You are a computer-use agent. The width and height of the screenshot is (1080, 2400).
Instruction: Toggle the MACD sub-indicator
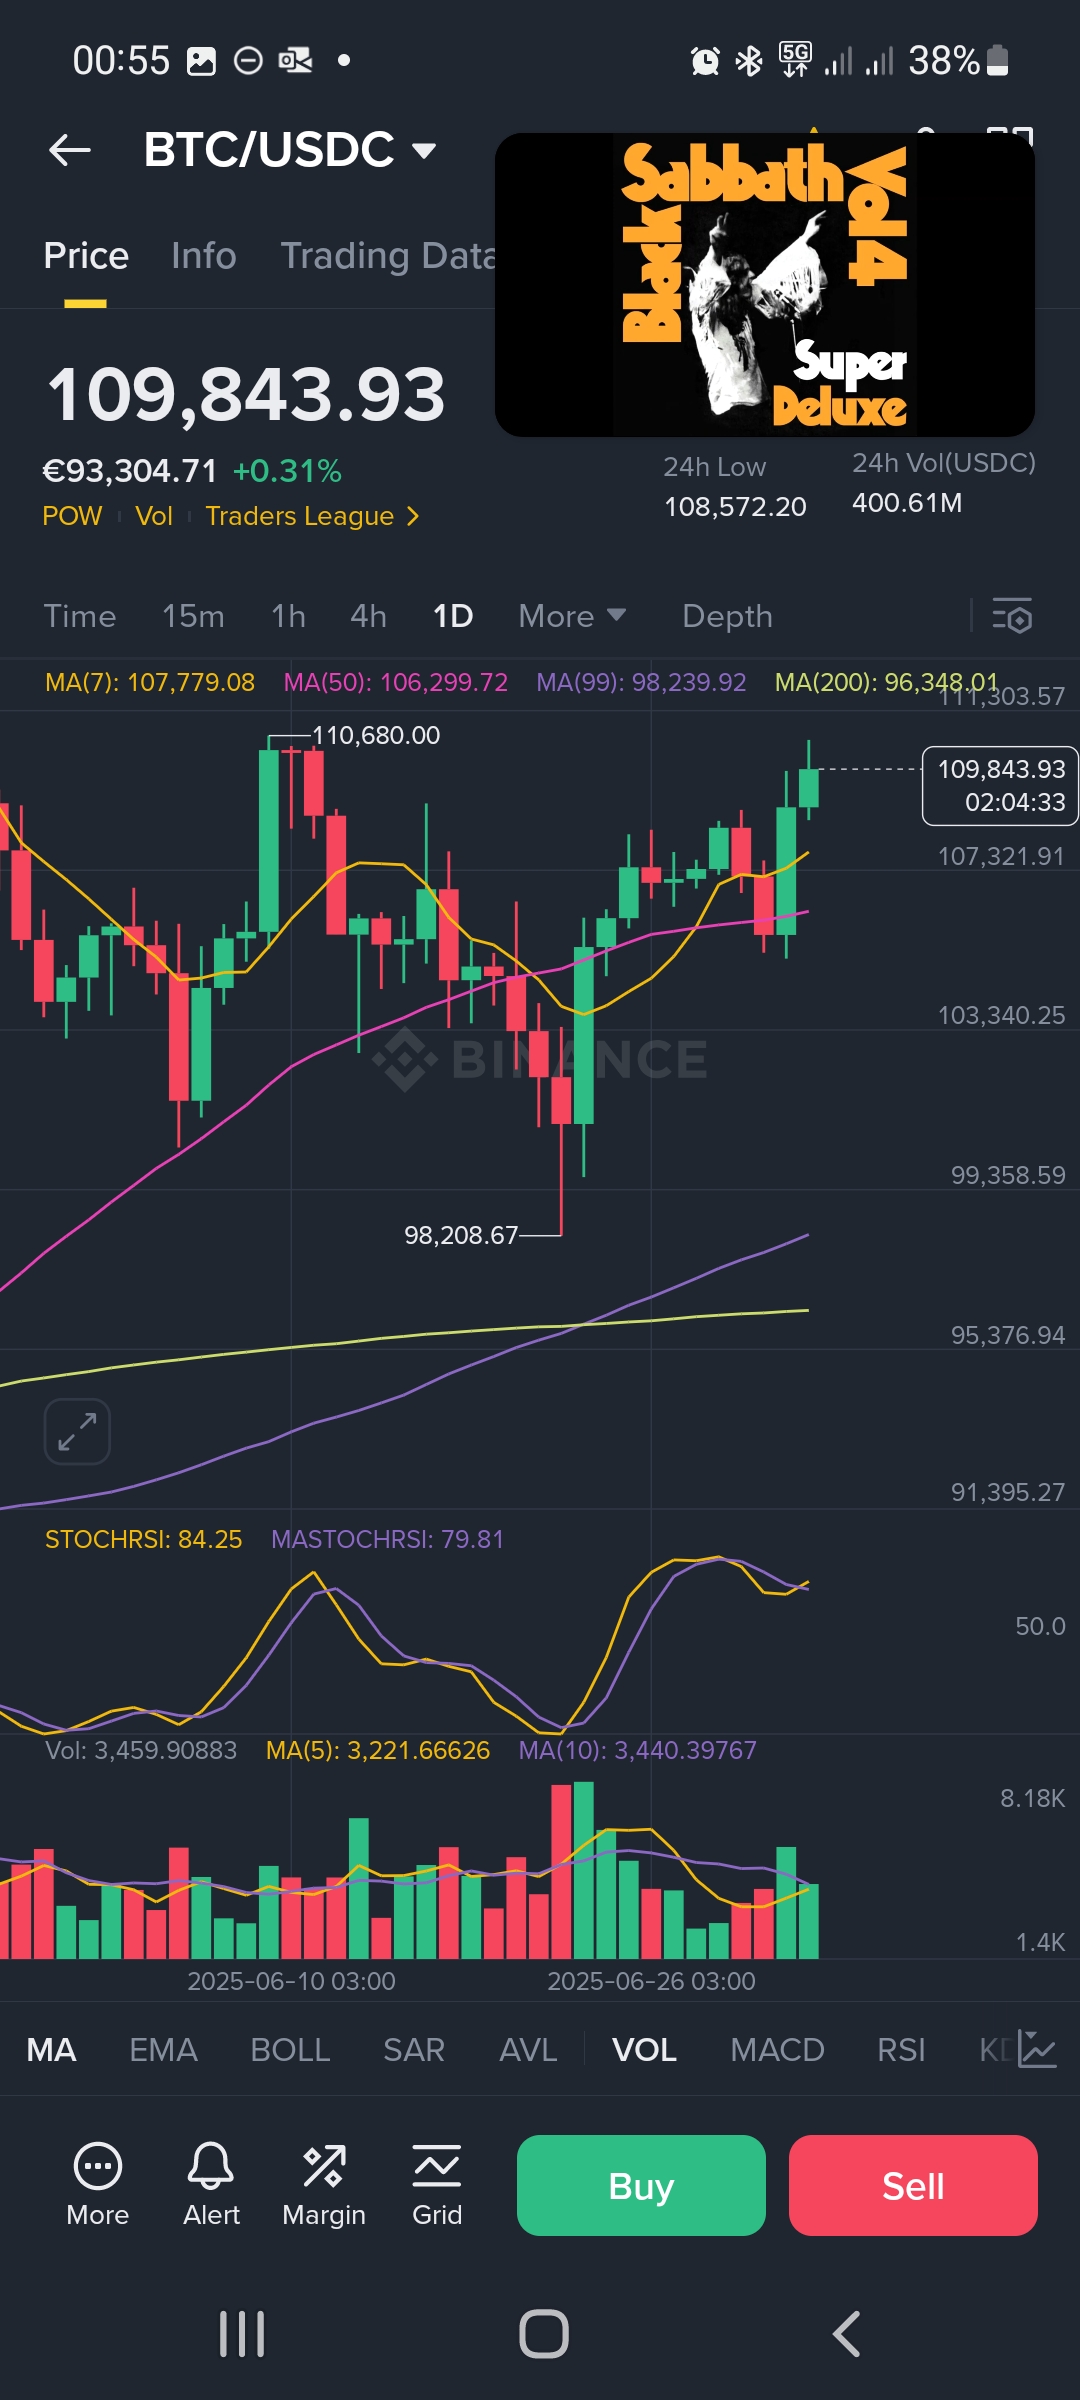pyautogui.click(x=777, y=2050)
